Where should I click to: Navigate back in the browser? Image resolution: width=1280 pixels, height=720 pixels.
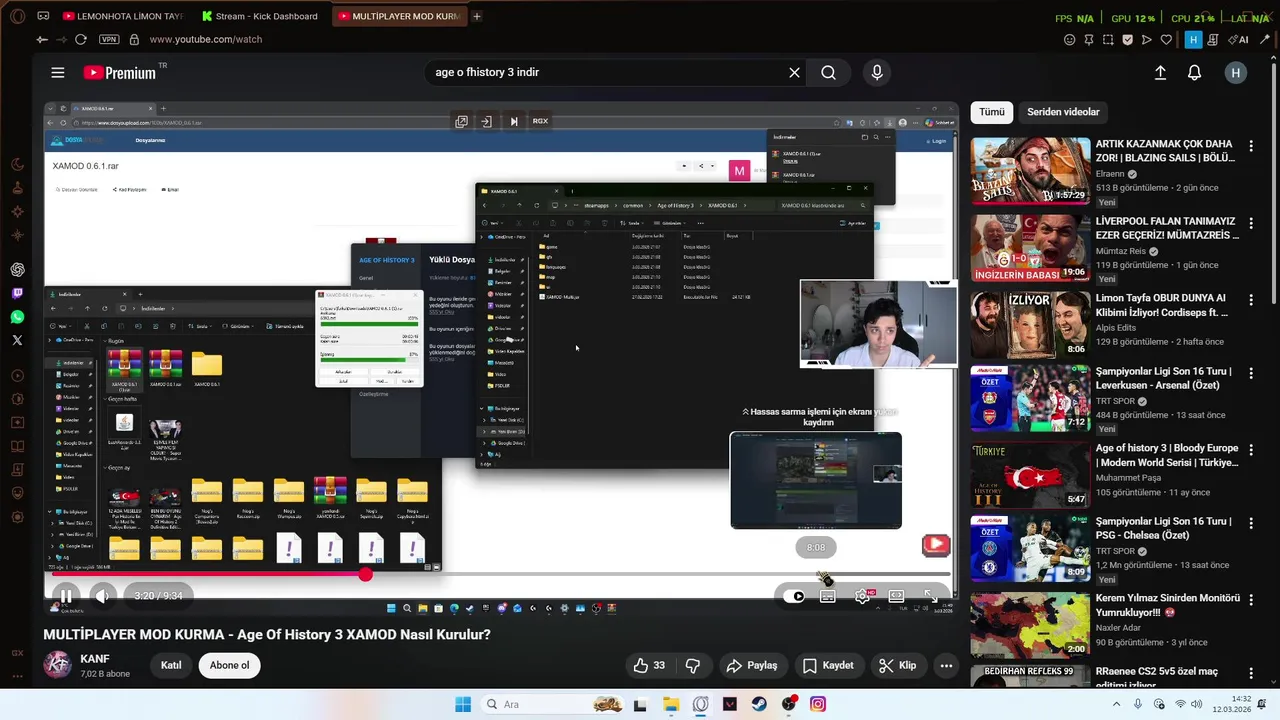pyautogui.click(x=42, y=40)
